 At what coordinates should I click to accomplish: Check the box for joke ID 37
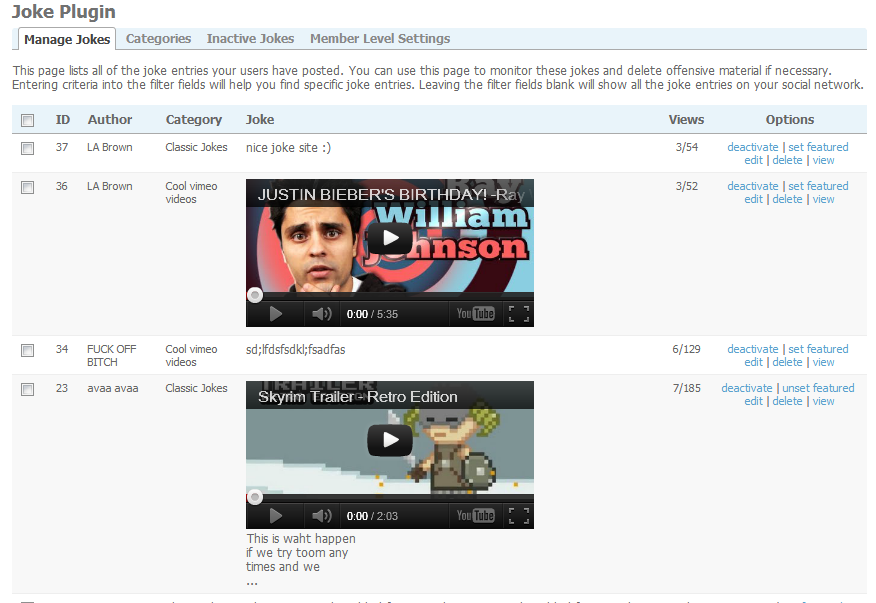(x=27, y=148)
